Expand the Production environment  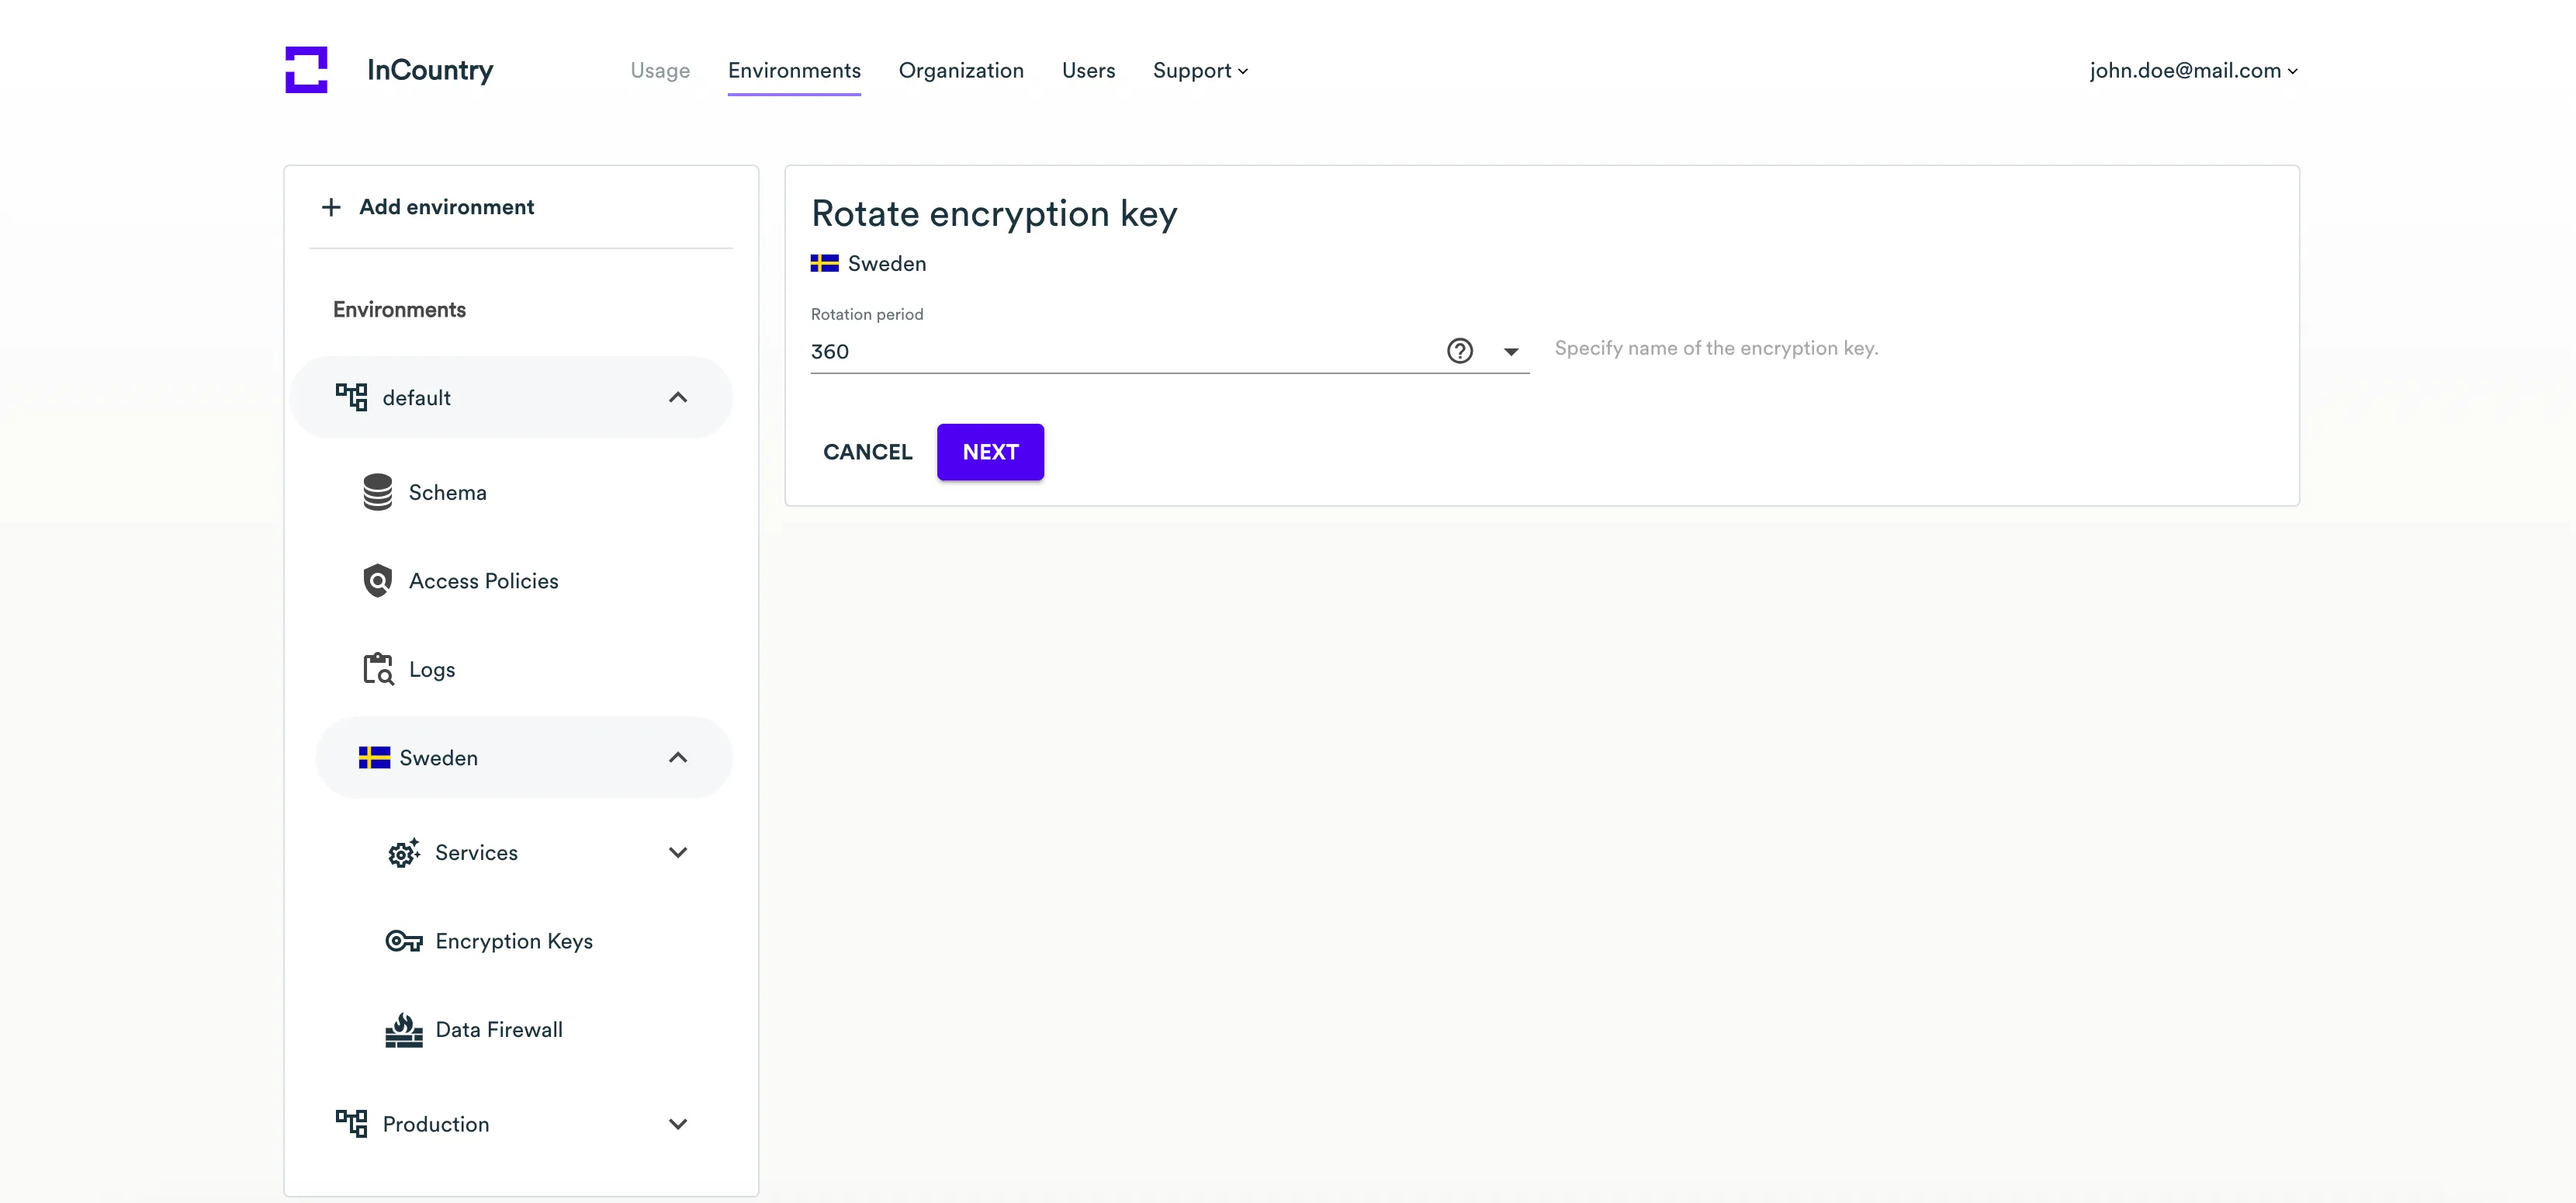tap(678, 1124)
